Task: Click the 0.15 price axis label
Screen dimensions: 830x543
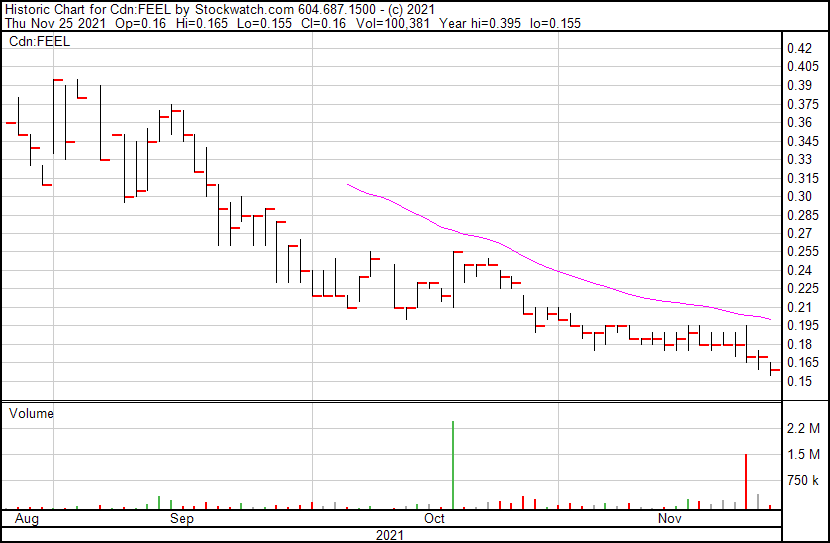Action: (x=799, y=381)
